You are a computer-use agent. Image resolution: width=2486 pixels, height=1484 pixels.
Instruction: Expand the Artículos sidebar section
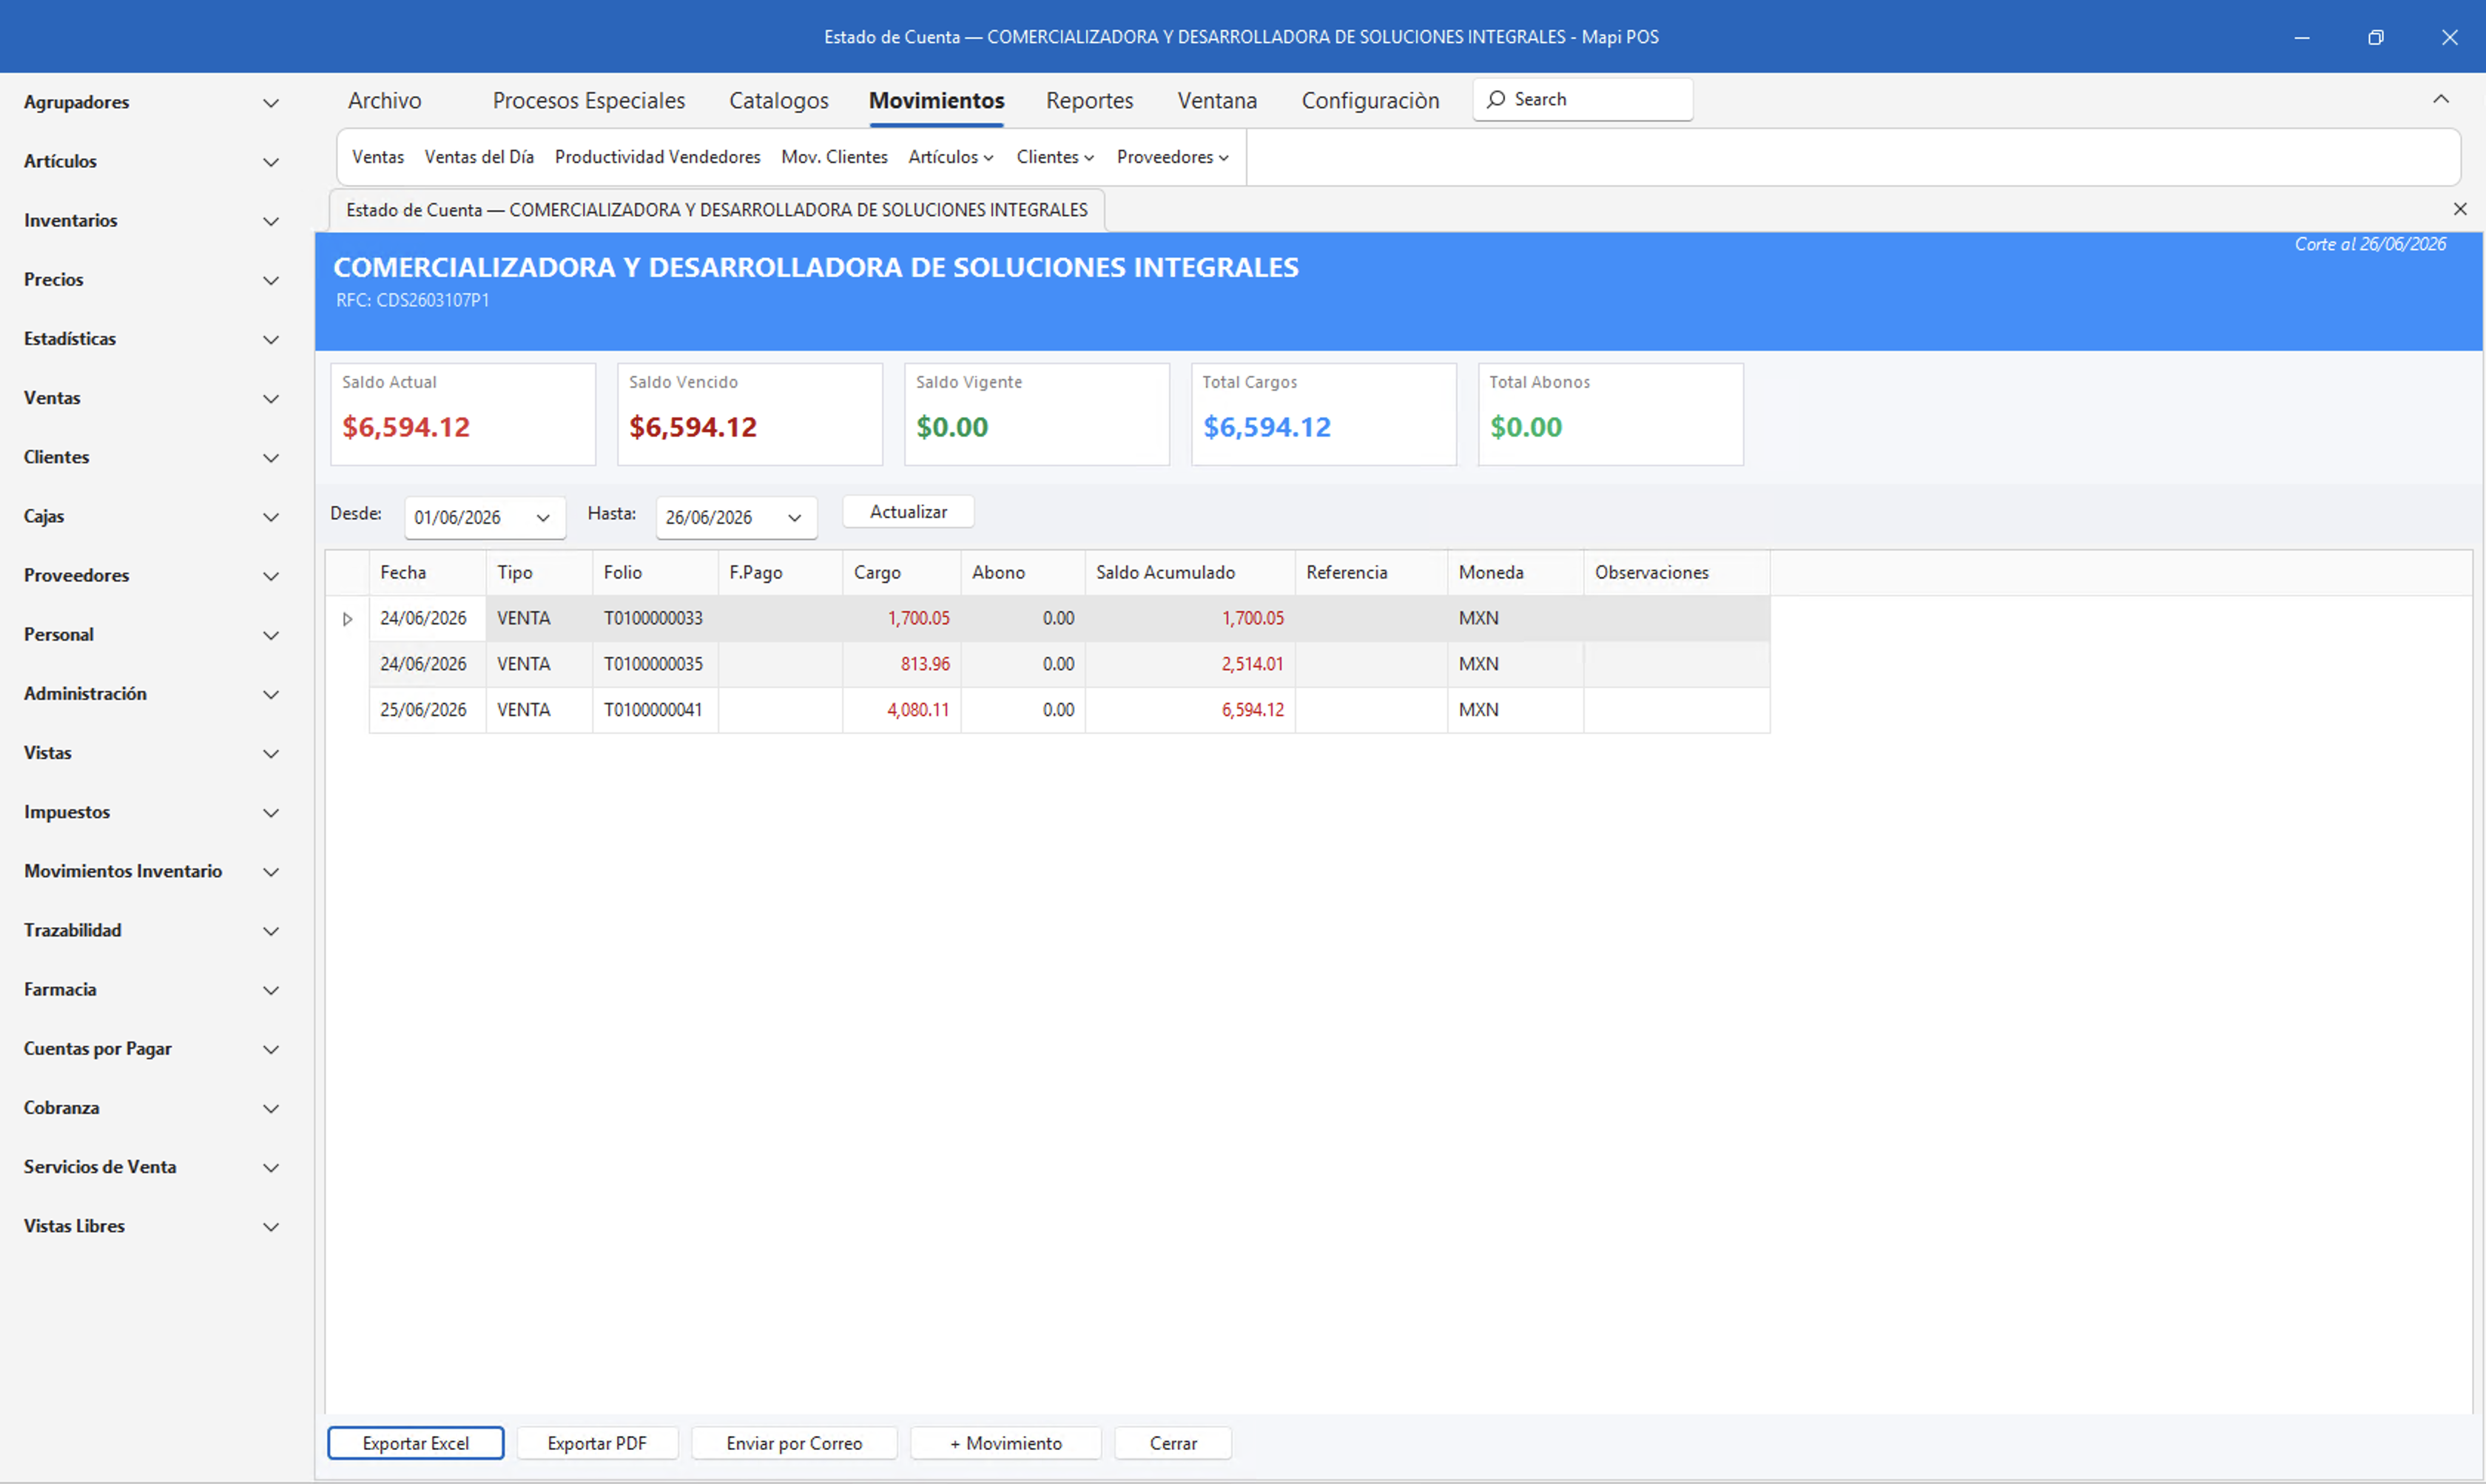(271, 162)
